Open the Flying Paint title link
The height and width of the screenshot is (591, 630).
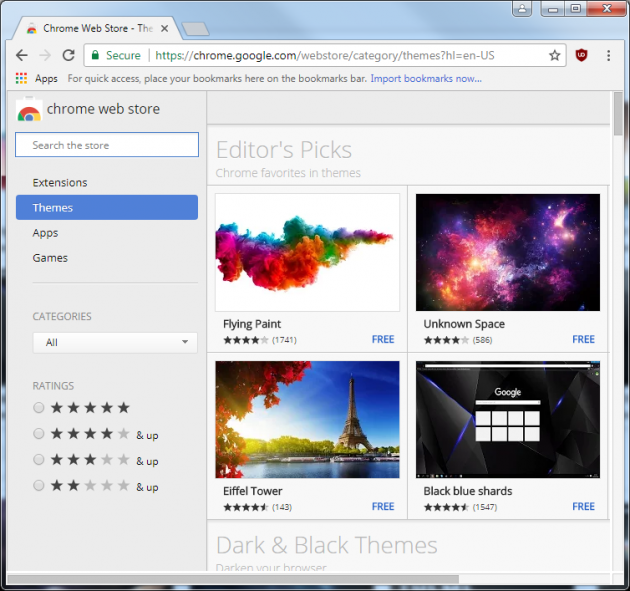(x=252, y=324)
